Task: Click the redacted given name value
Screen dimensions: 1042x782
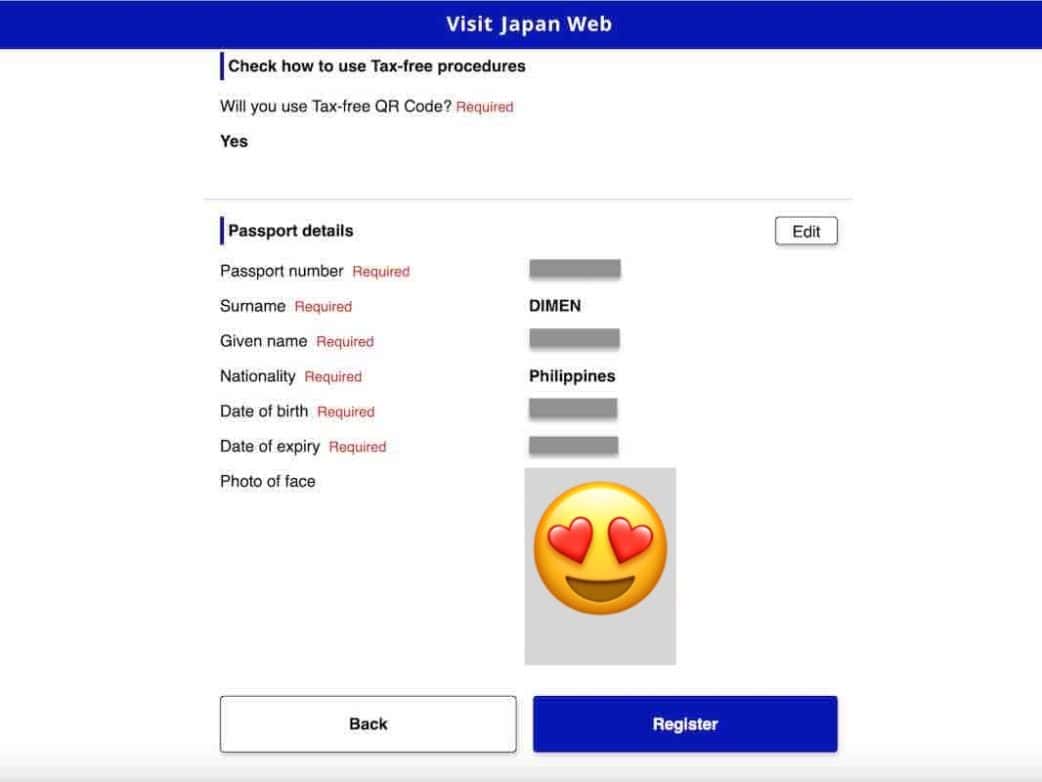Action: click(574, 339)
